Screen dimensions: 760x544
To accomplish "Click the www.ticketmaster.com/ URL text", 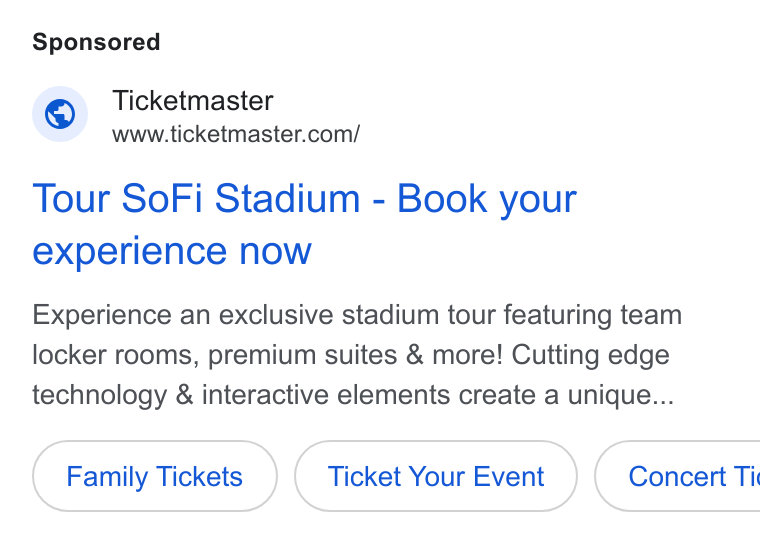I will pos(236,134).
